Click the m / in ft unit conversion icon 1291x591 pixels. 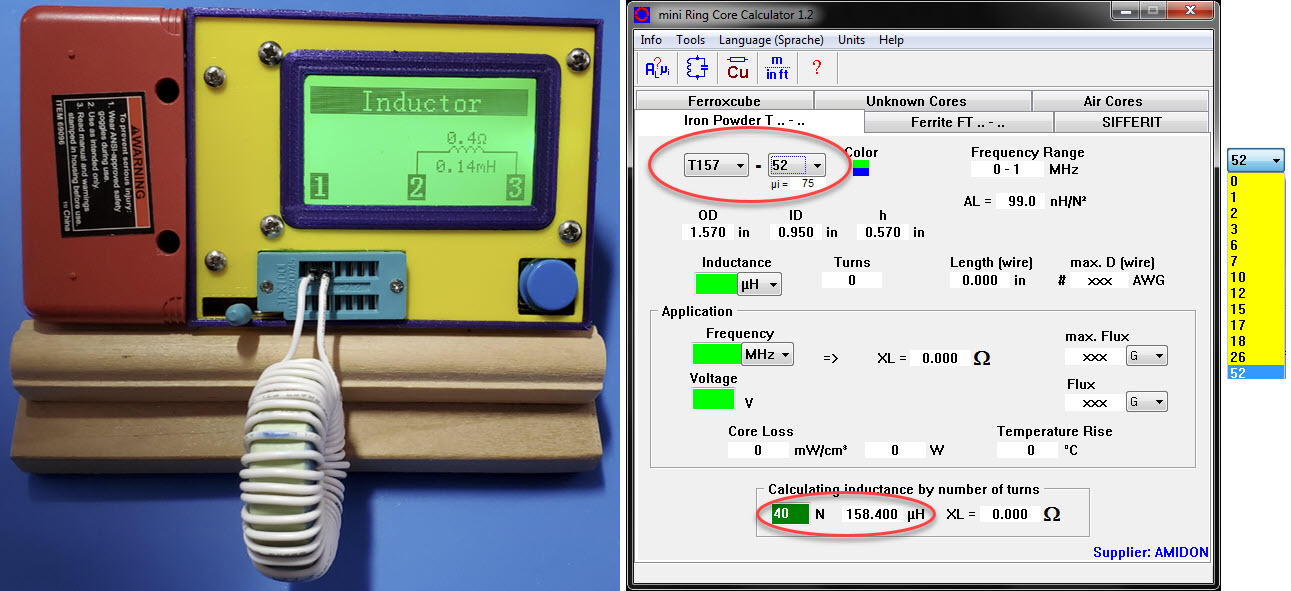point(777,68)
